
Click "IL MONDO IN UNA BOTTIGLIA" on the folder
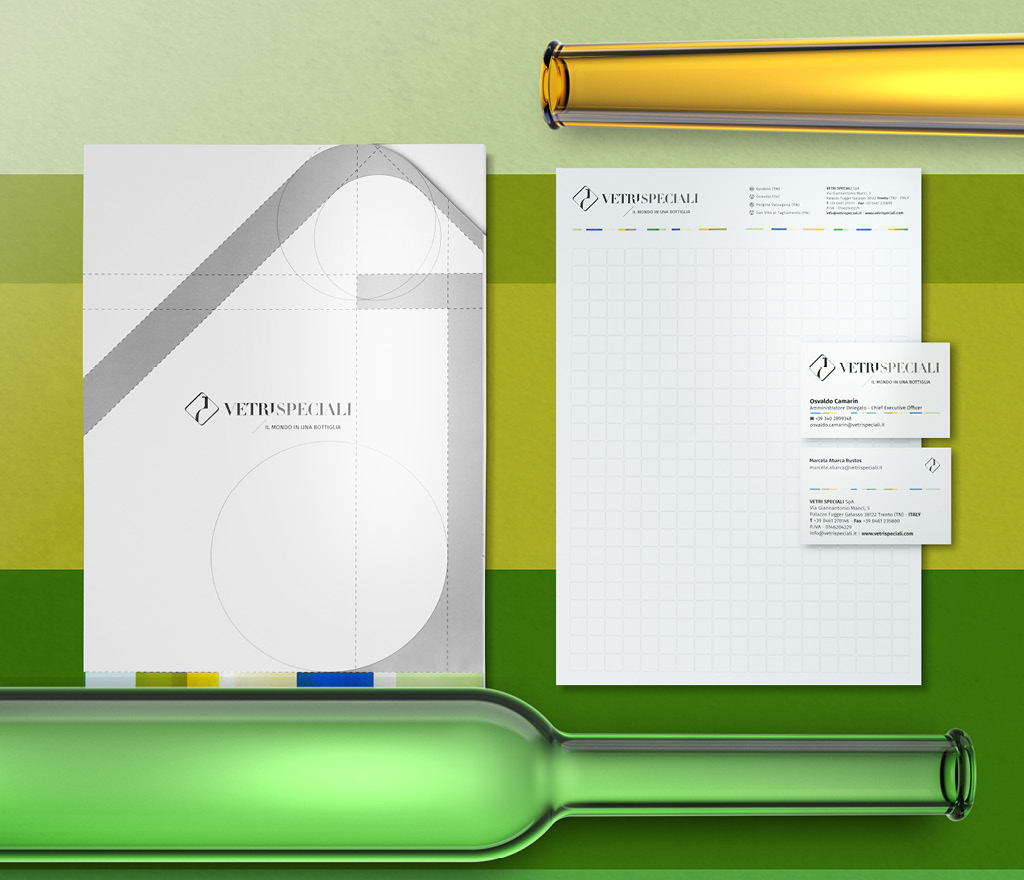pos(302,427)
